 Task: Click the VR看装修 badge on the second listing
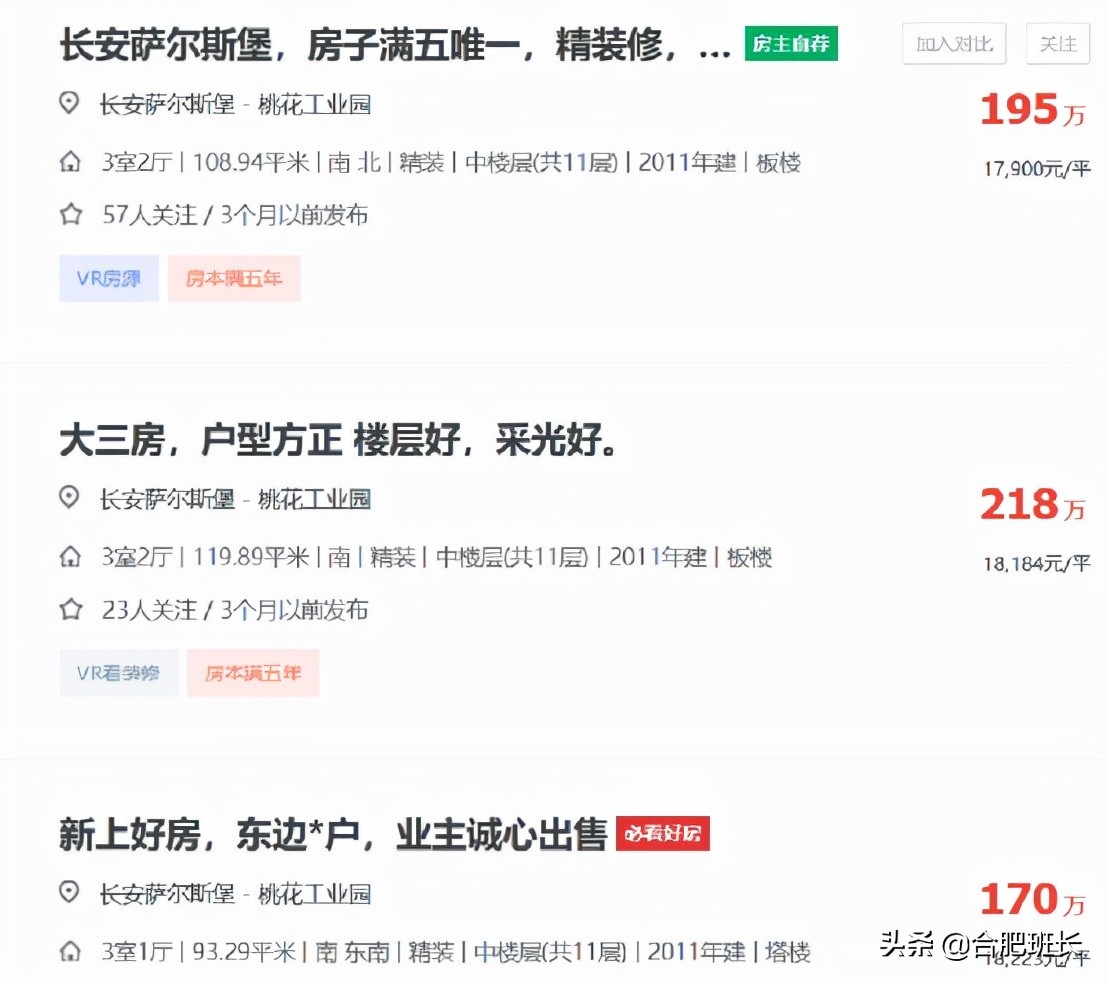coord(118,673)
